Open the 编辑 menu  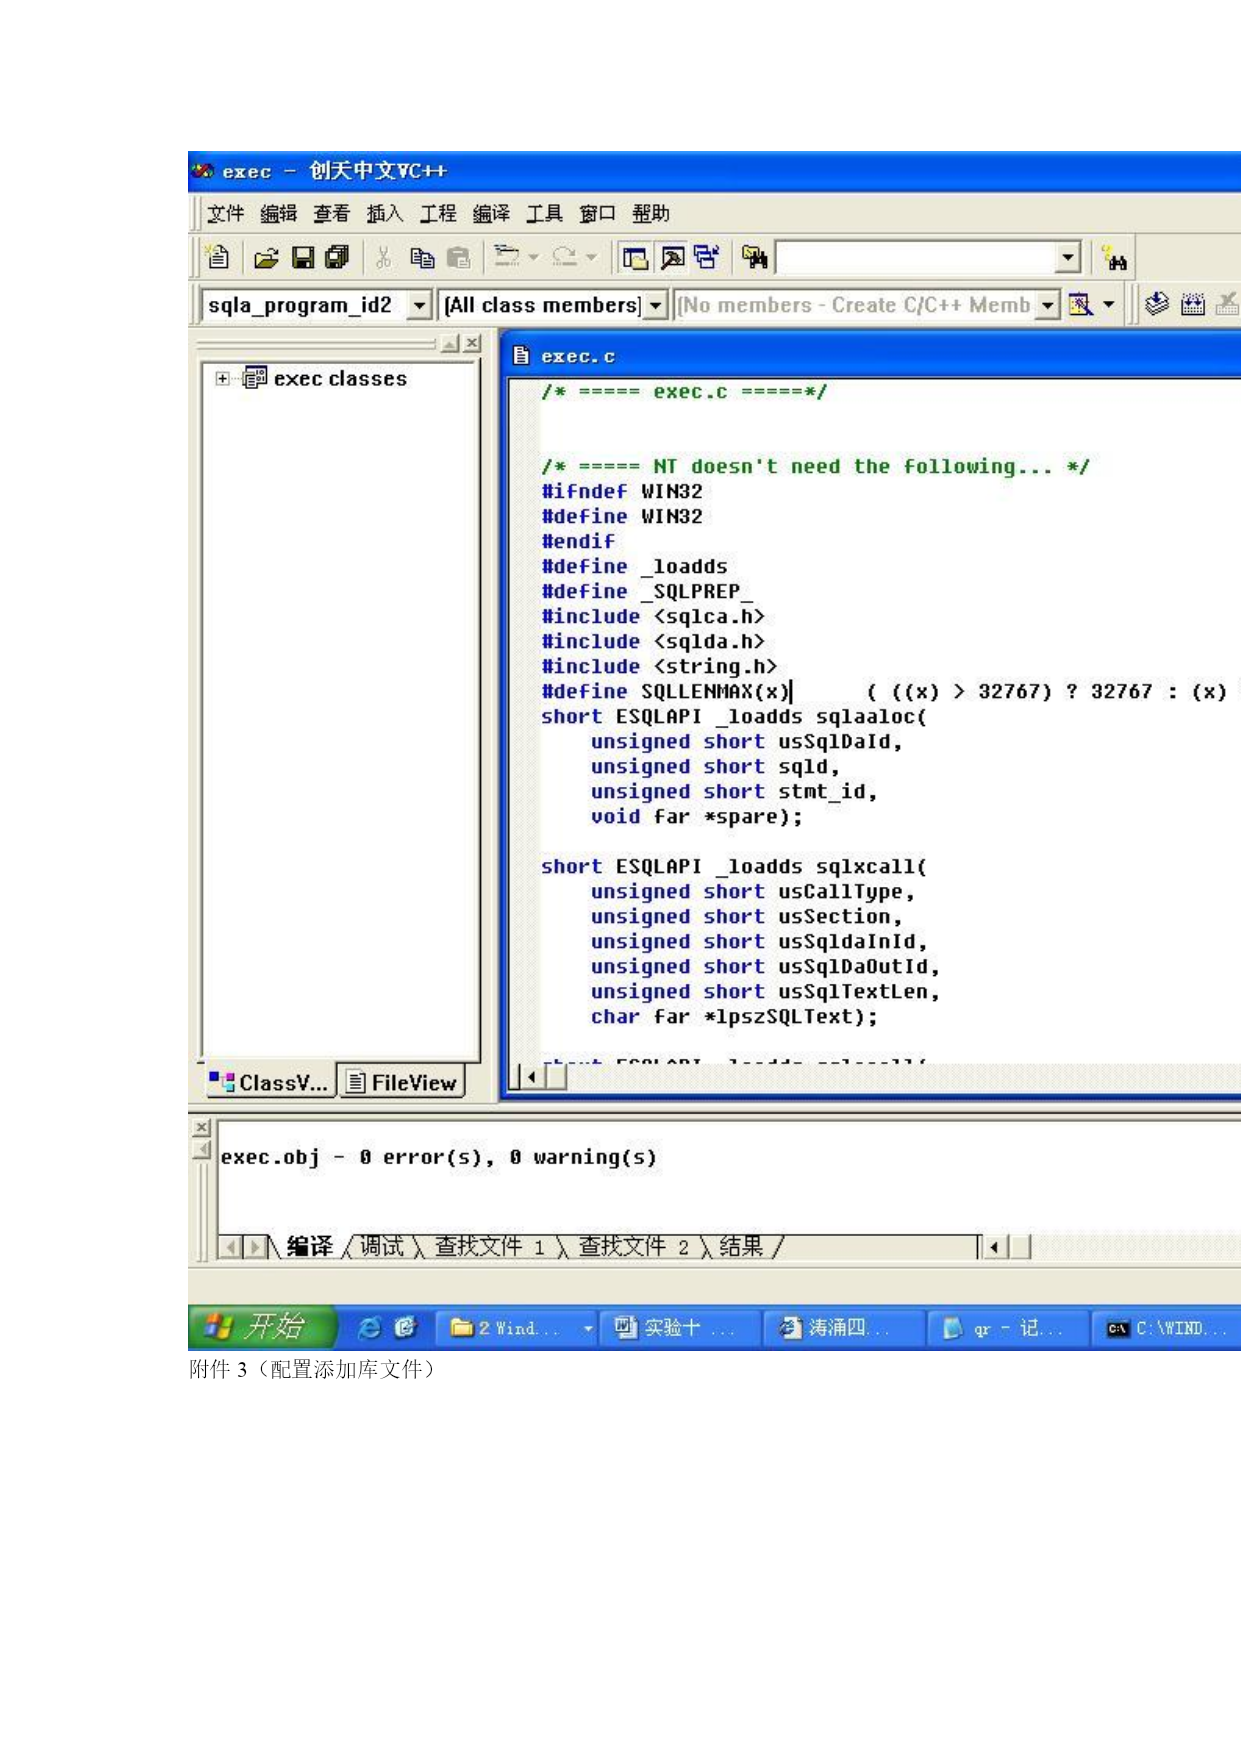[x=279, y=213]
